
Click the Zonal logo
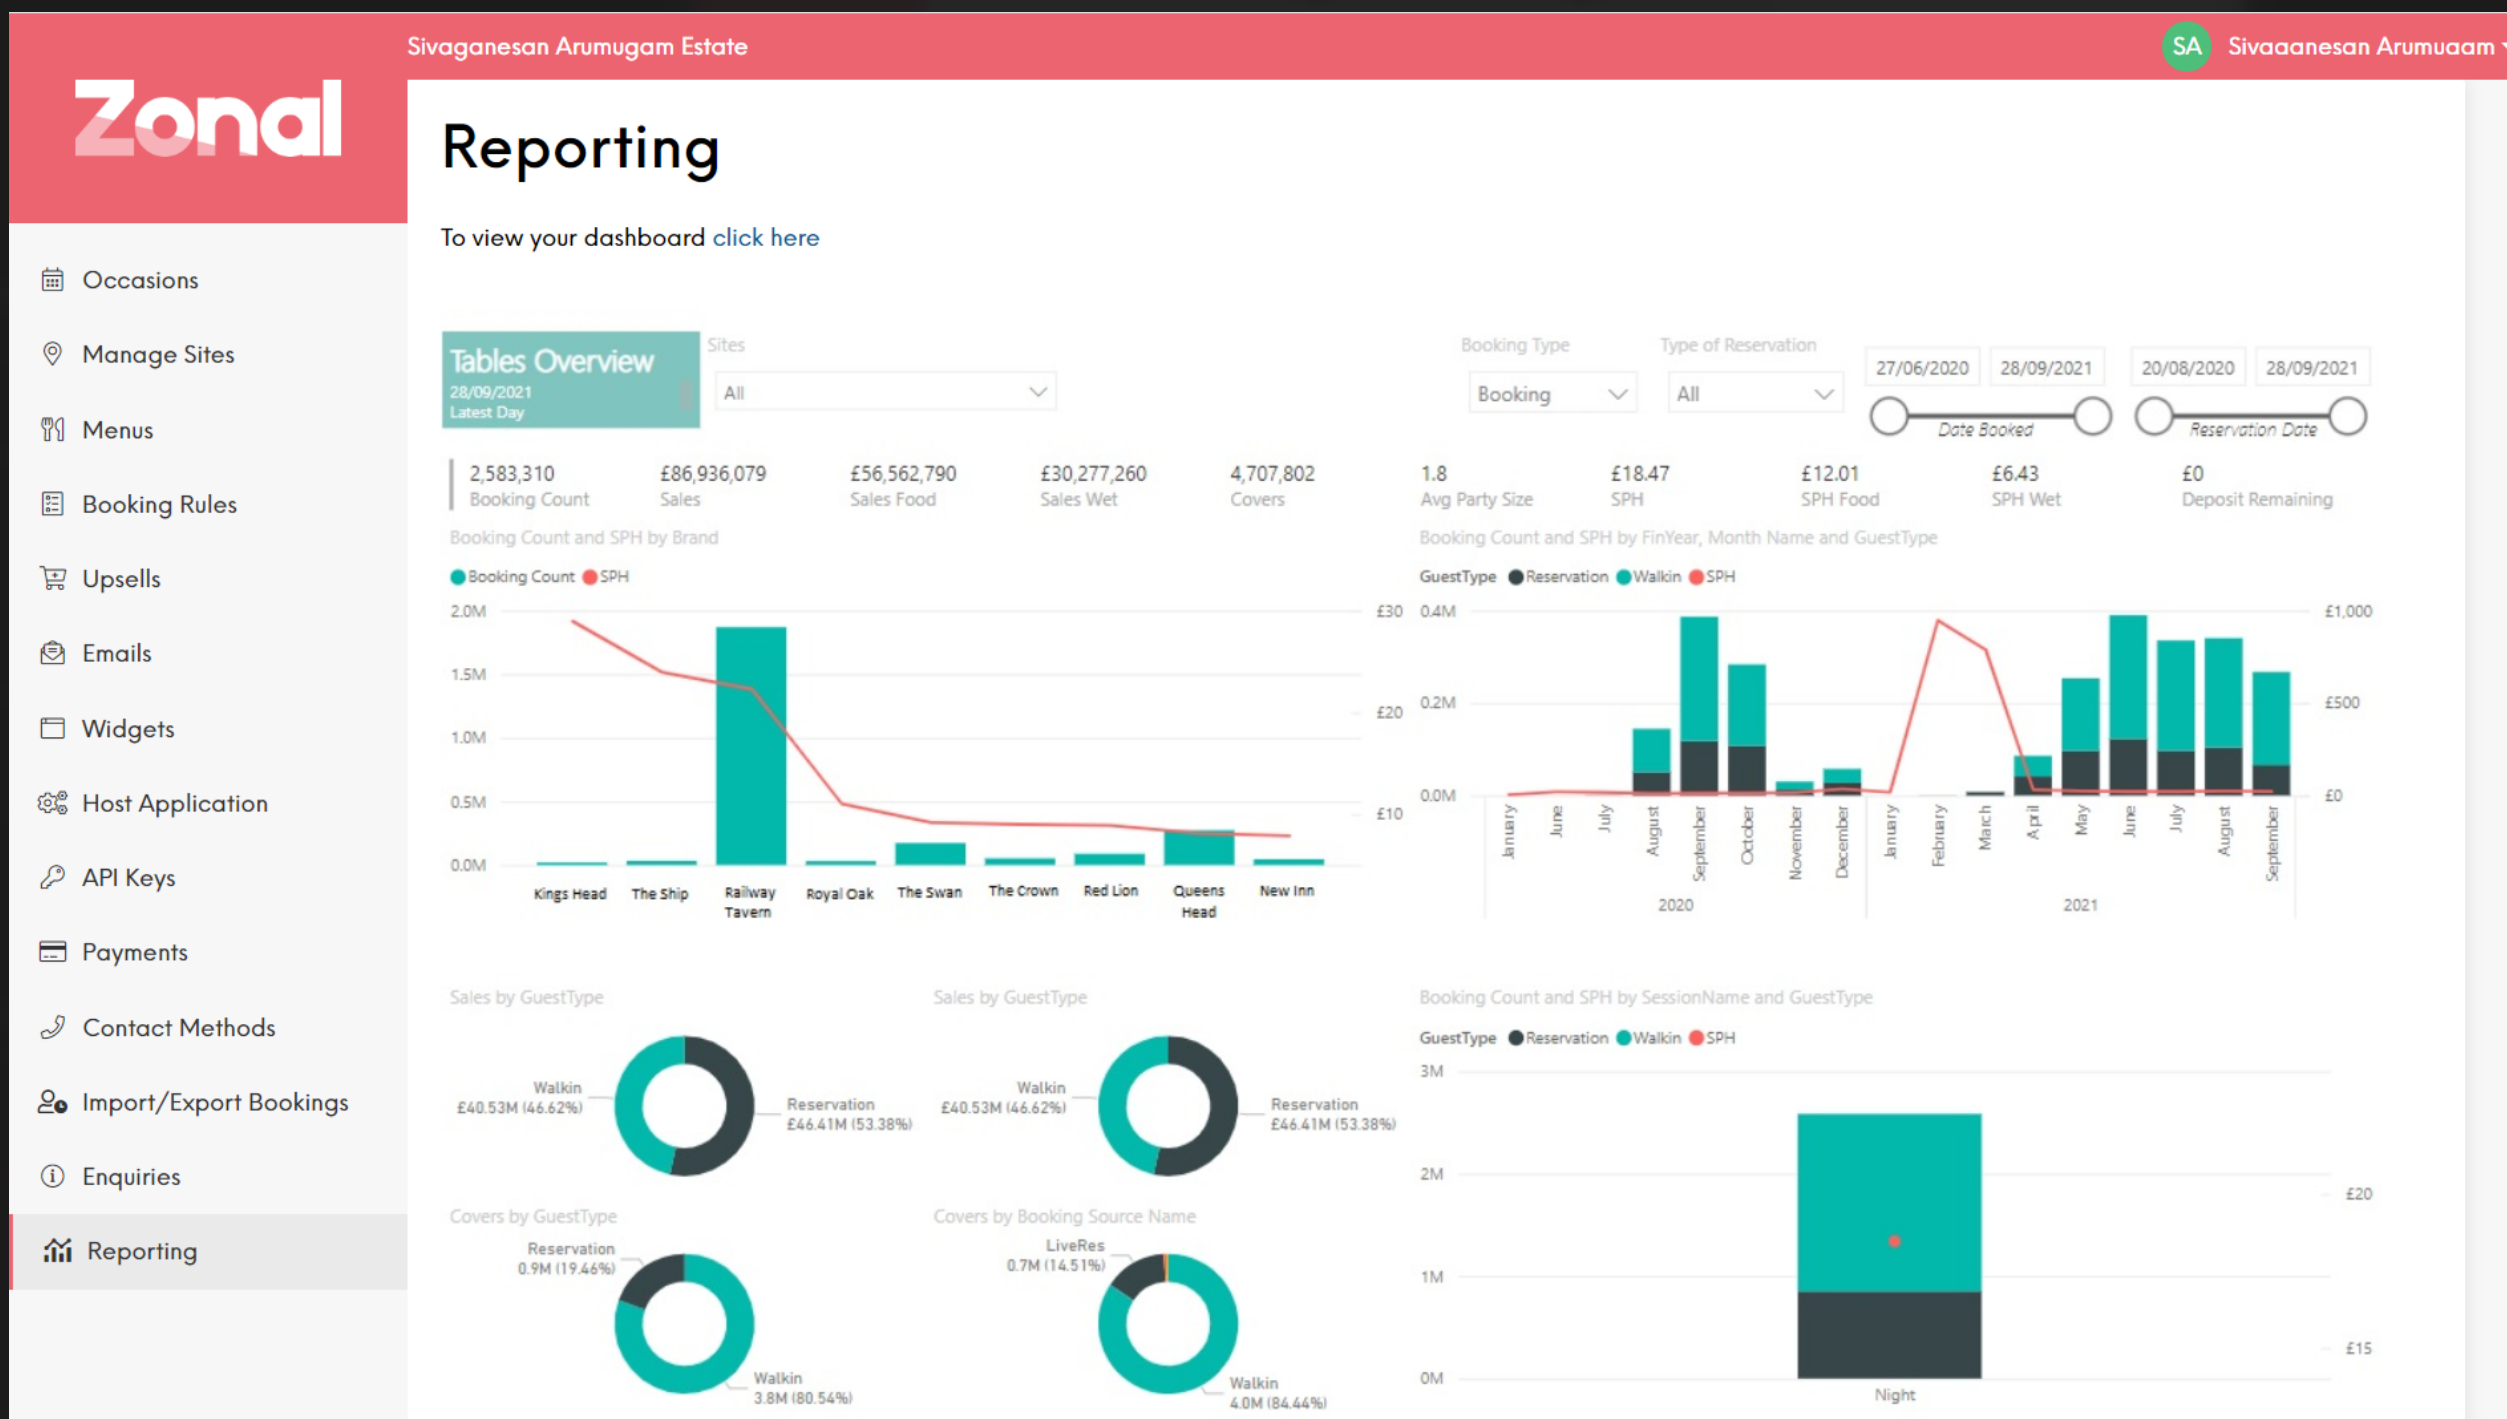[208, 119]
